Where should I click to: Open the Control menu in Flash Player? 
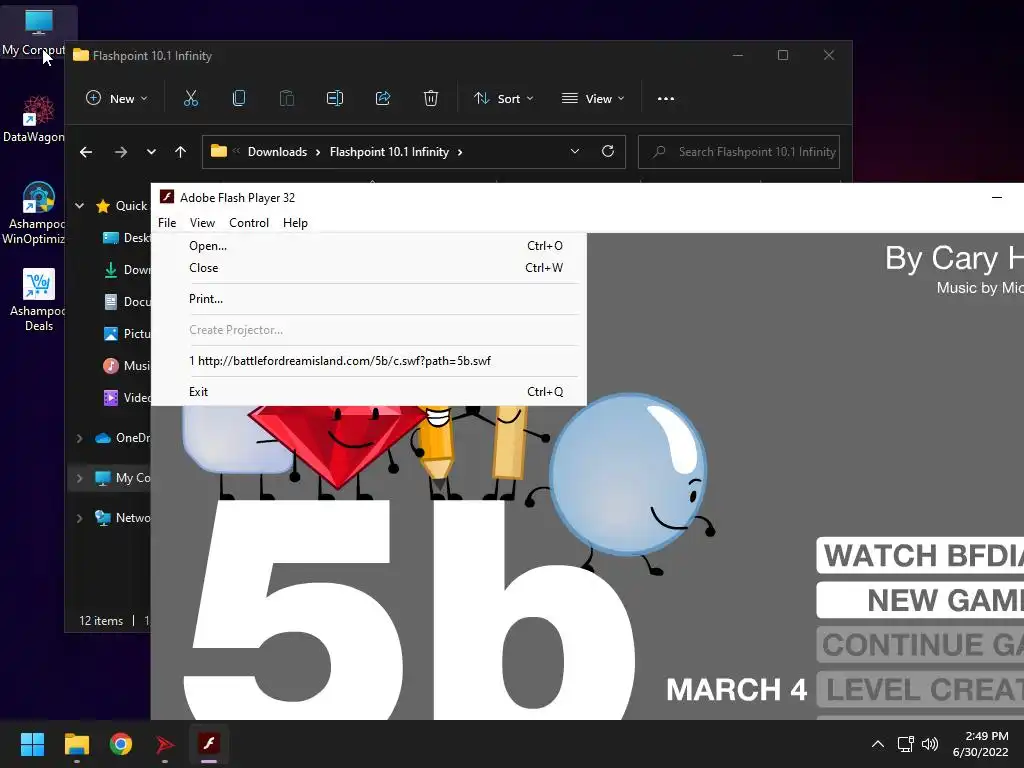tap(249, 223)
